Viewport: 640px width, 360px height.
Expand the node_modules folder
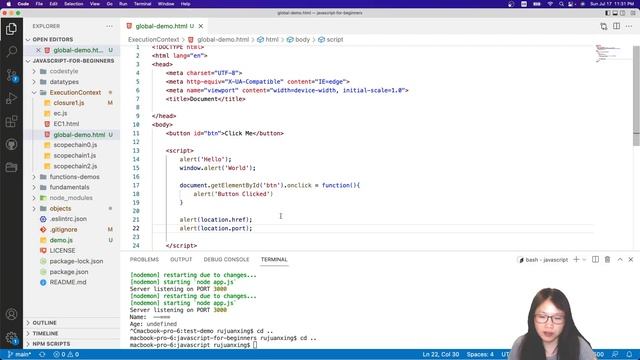pos(71,198)
